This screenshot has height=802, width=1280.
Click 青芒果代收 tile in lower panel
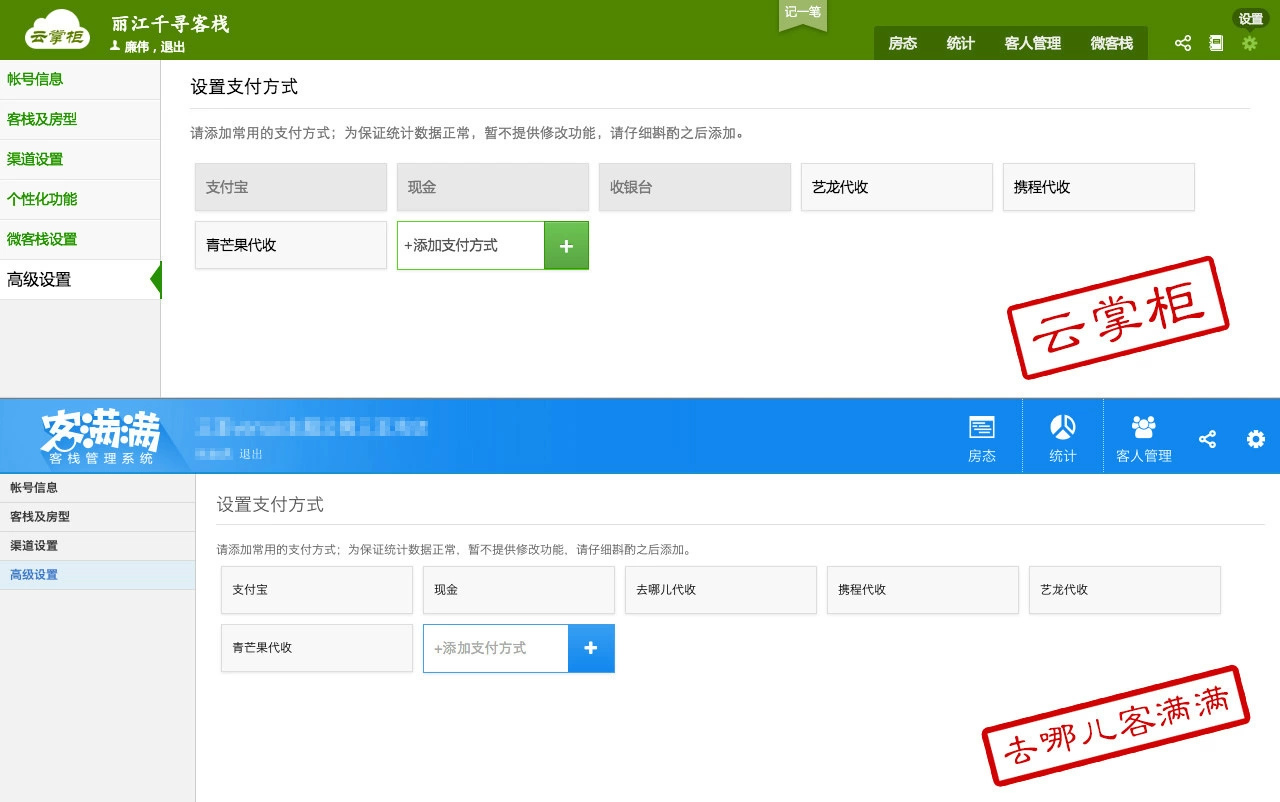[x=317, y=648]
